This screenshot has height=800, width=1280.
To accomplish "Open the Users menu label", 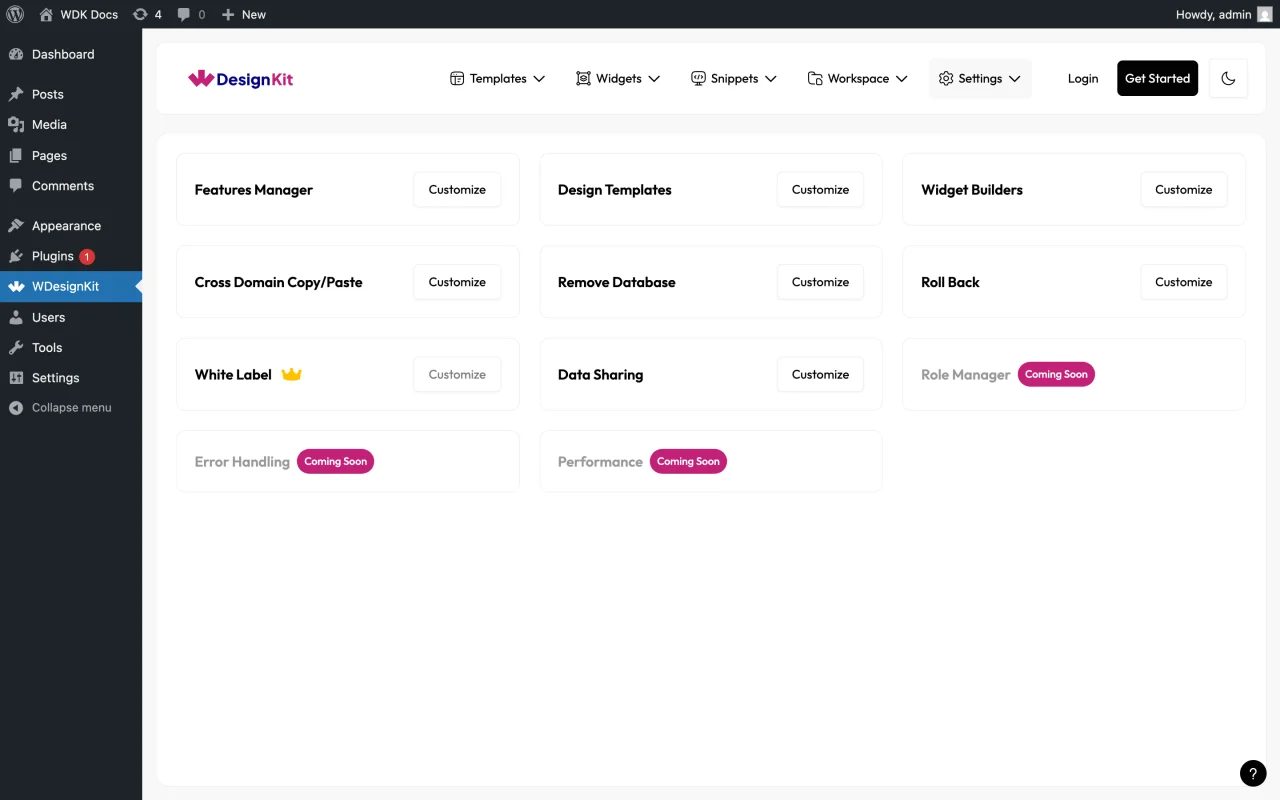I will click(48, 317).
